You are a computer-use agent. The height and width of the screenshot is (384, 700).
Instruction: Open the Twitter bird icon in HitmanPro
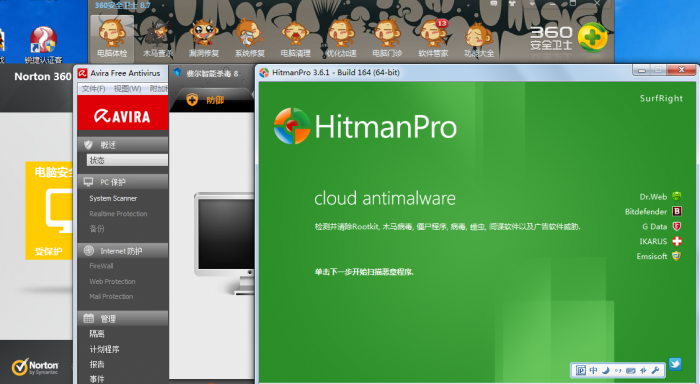pos(675,364)
